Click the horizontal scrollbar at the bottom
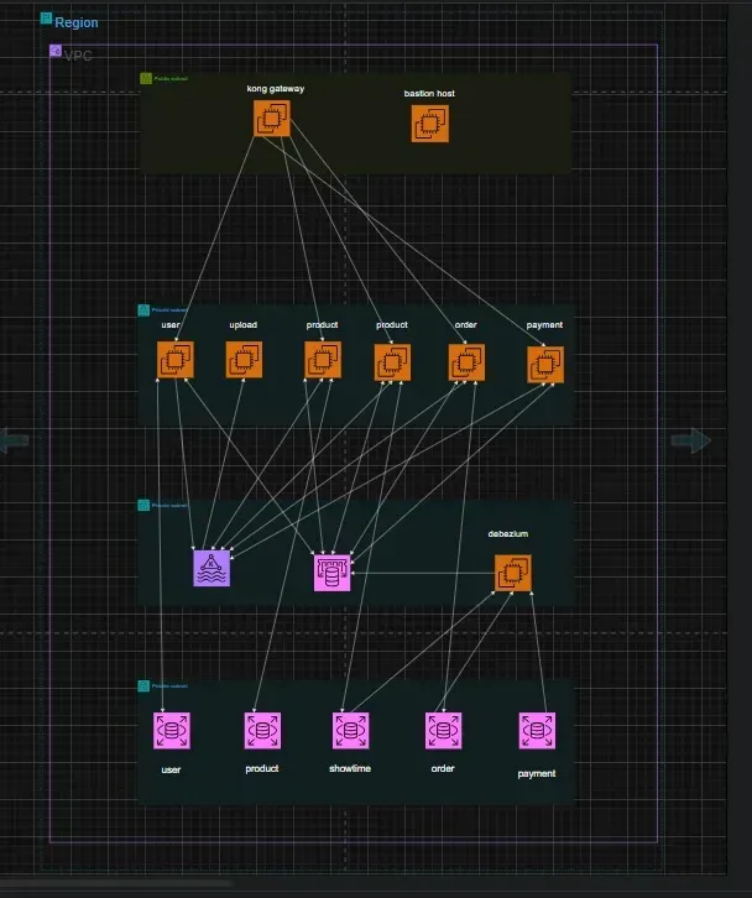Viewport: 753px width, 899px height. 118,883
